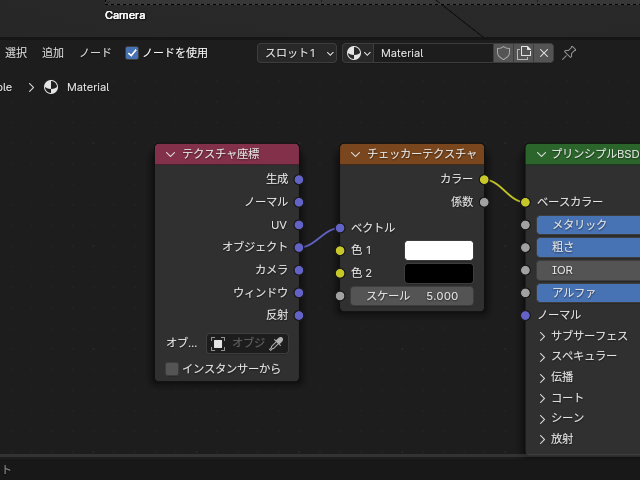Screen dimensions: 640x480
Task: Open the 色 2 black color swatch
Action: [439, 273]
